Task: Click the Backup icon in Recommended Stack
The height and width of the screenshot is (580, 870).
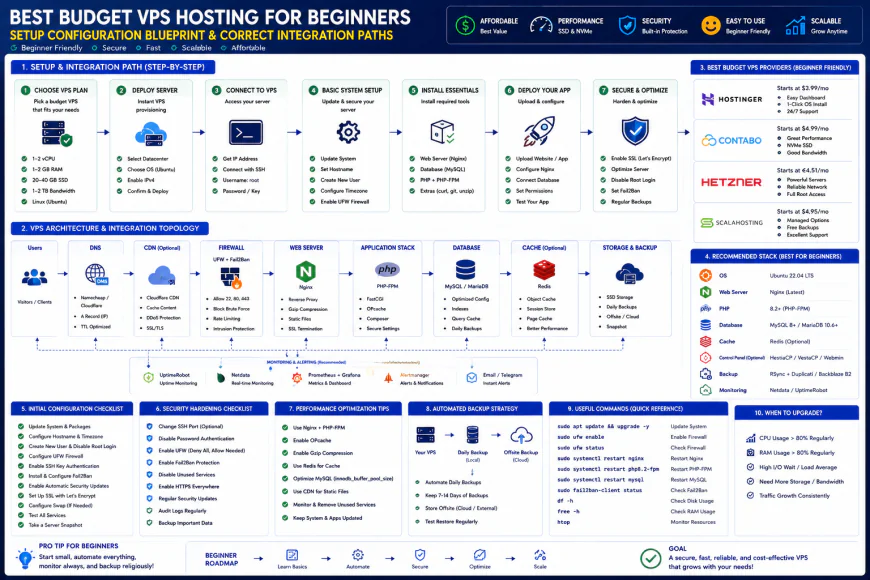Action: coord(705,374)
